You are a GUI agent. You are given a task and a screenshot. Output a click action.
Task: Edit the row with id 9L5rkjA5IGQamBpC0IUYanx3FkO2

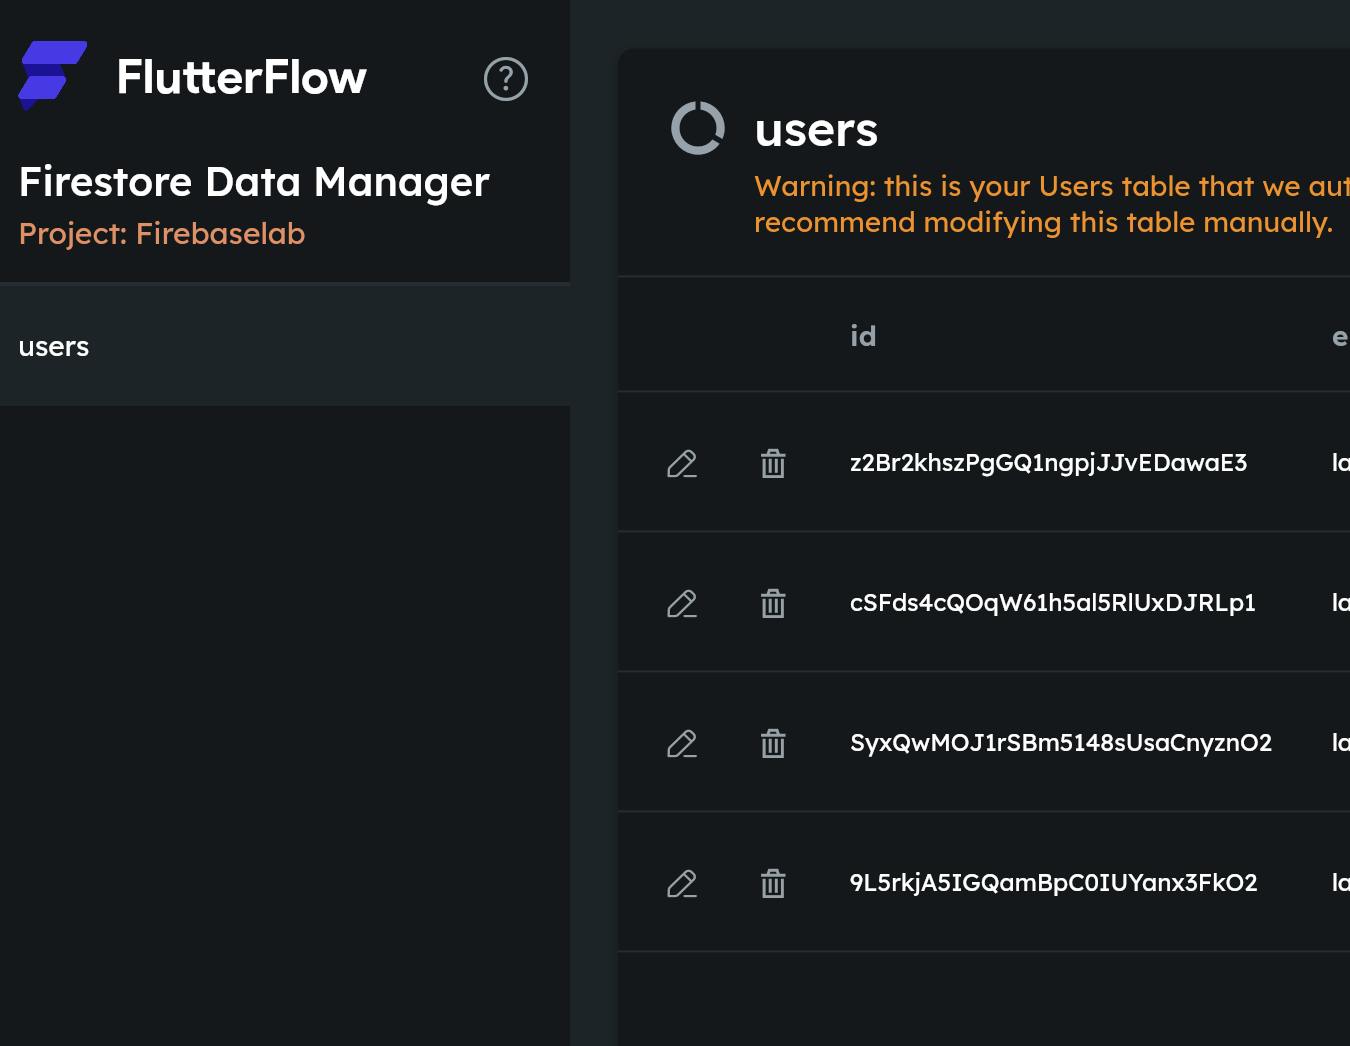click(x=682, y=884)
